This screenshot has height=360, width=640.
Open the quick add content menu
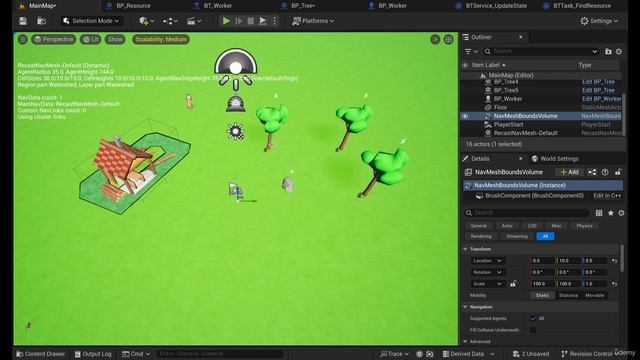(146, 21)
